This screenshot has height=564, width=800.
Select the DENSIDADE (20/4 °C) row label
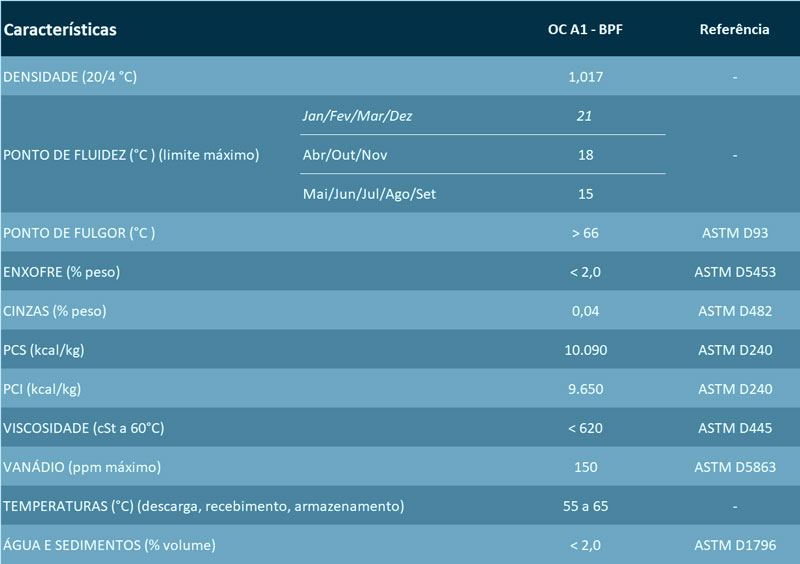[x=70, y=76]
